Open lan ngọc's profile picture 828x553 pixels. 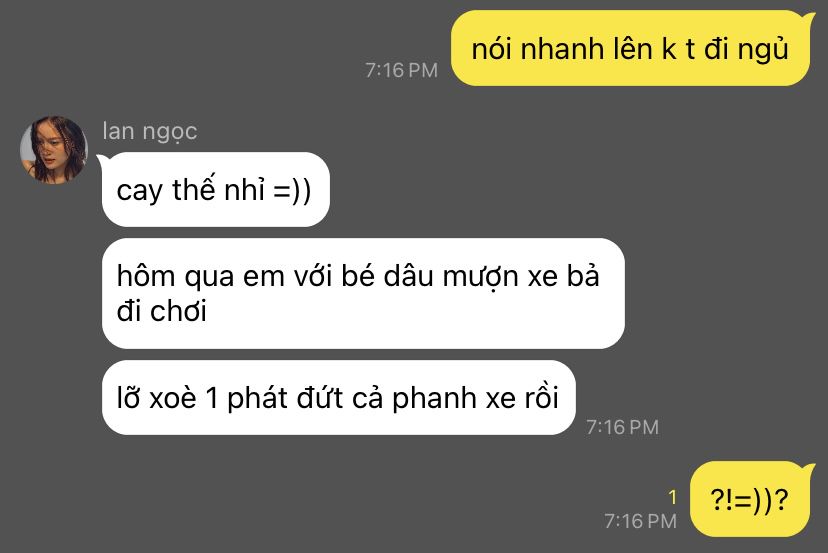[x=54, y=149]
